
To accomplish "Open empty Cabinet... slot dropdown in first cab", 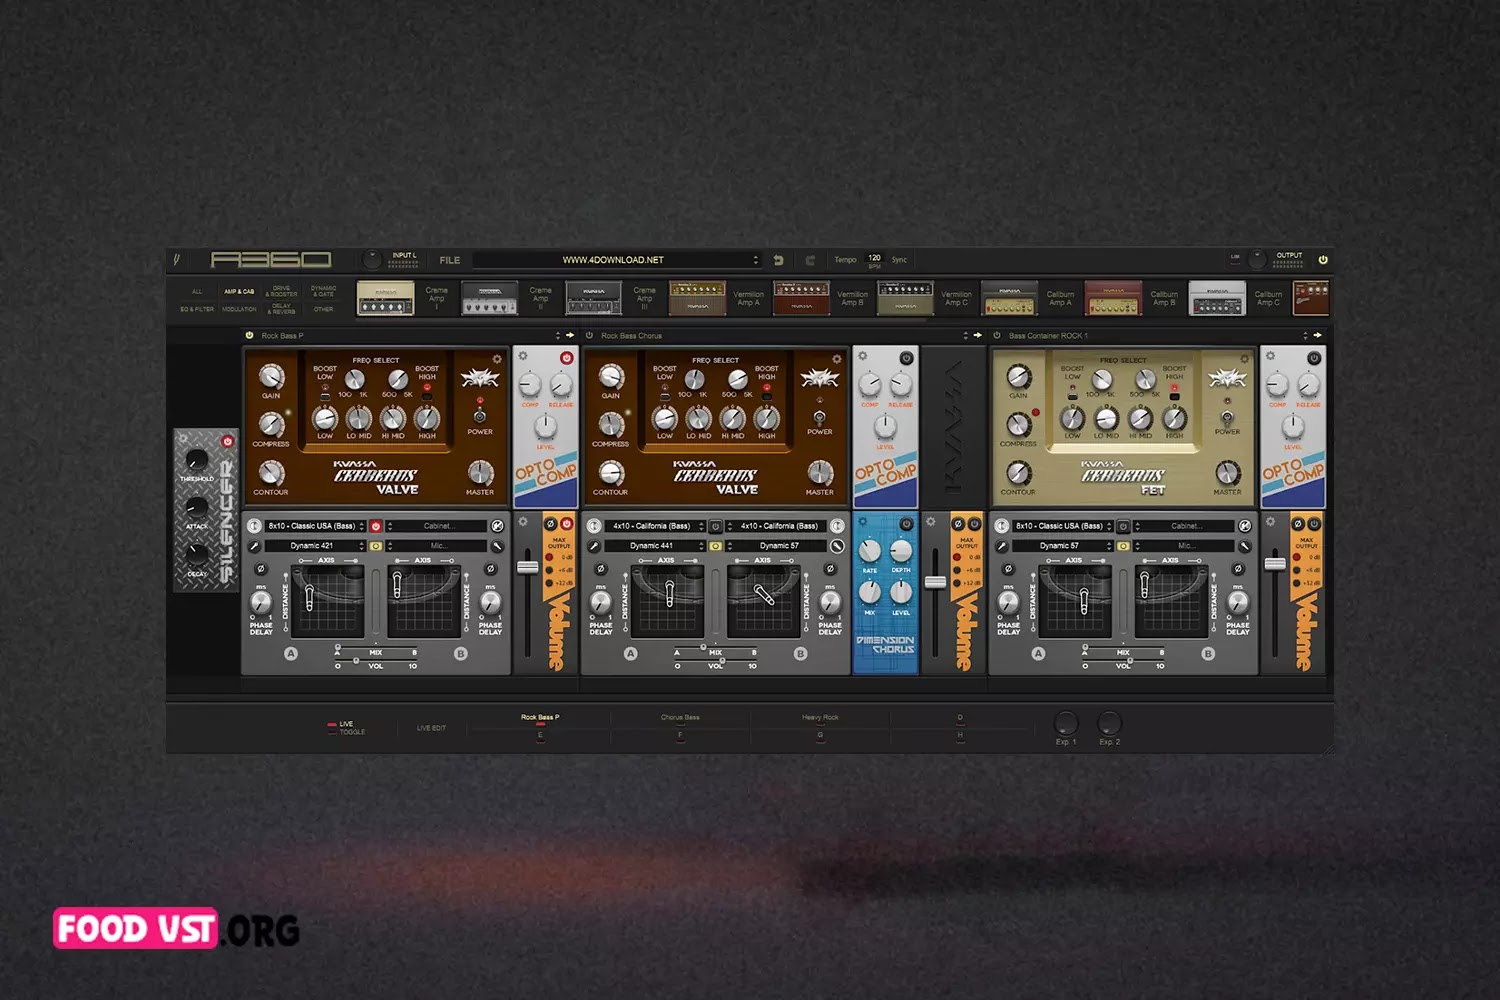I will point(437,526).
